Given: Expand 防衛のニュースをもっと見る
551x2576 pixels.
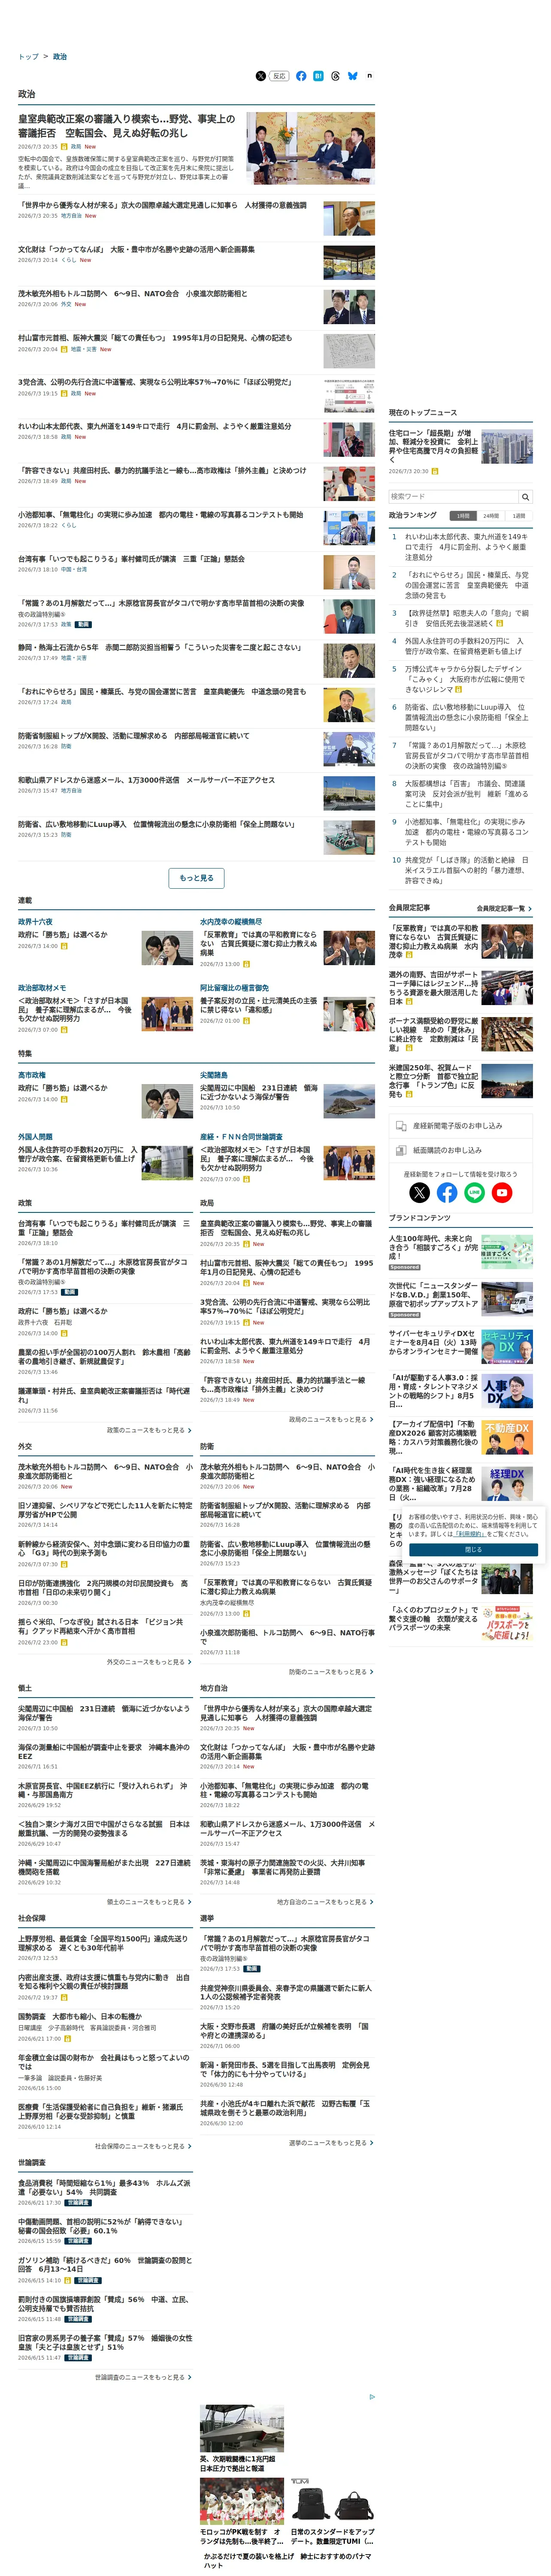Looking at the screenshot, I should [331, 1671].
